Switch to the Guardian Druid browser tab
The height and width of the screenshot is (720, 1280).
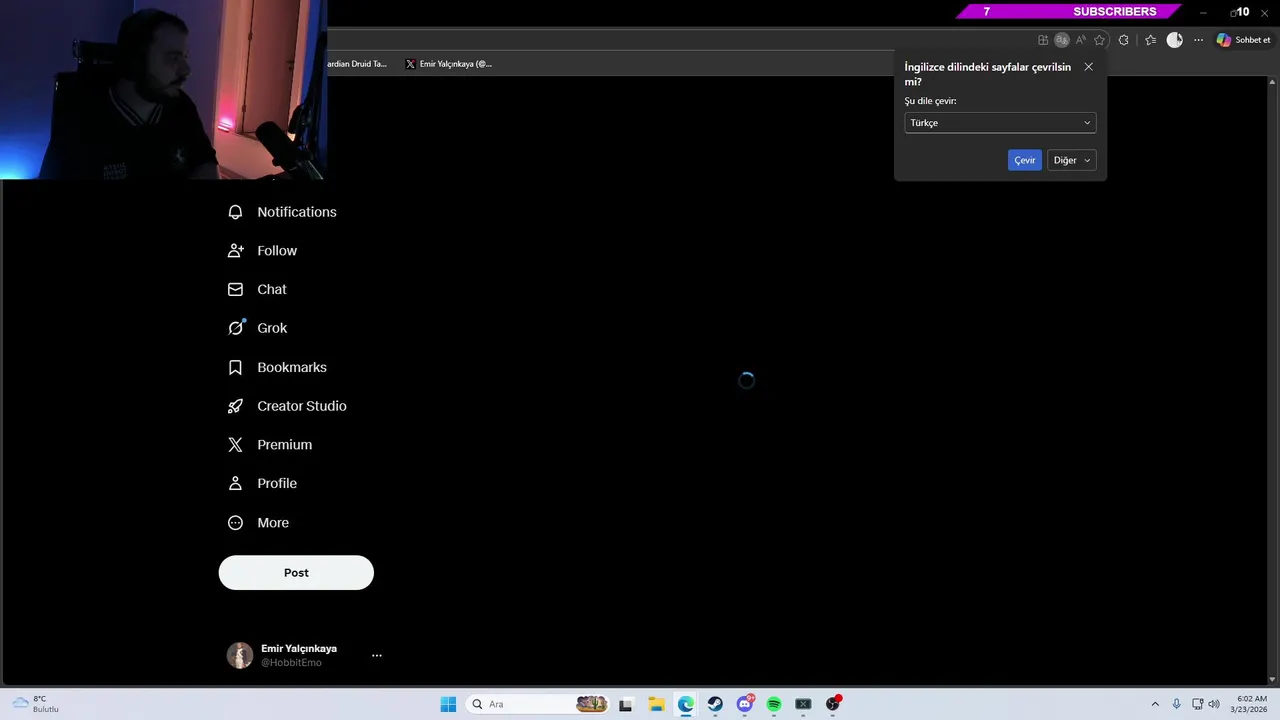(356, 64)
